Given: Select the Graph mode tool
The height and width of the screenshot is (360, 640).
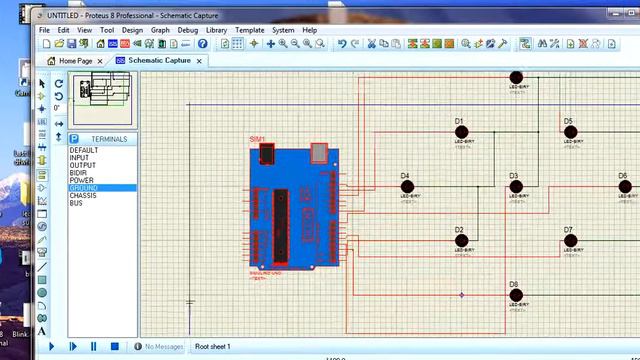Looking at the screenshot, I should point(42,201).
